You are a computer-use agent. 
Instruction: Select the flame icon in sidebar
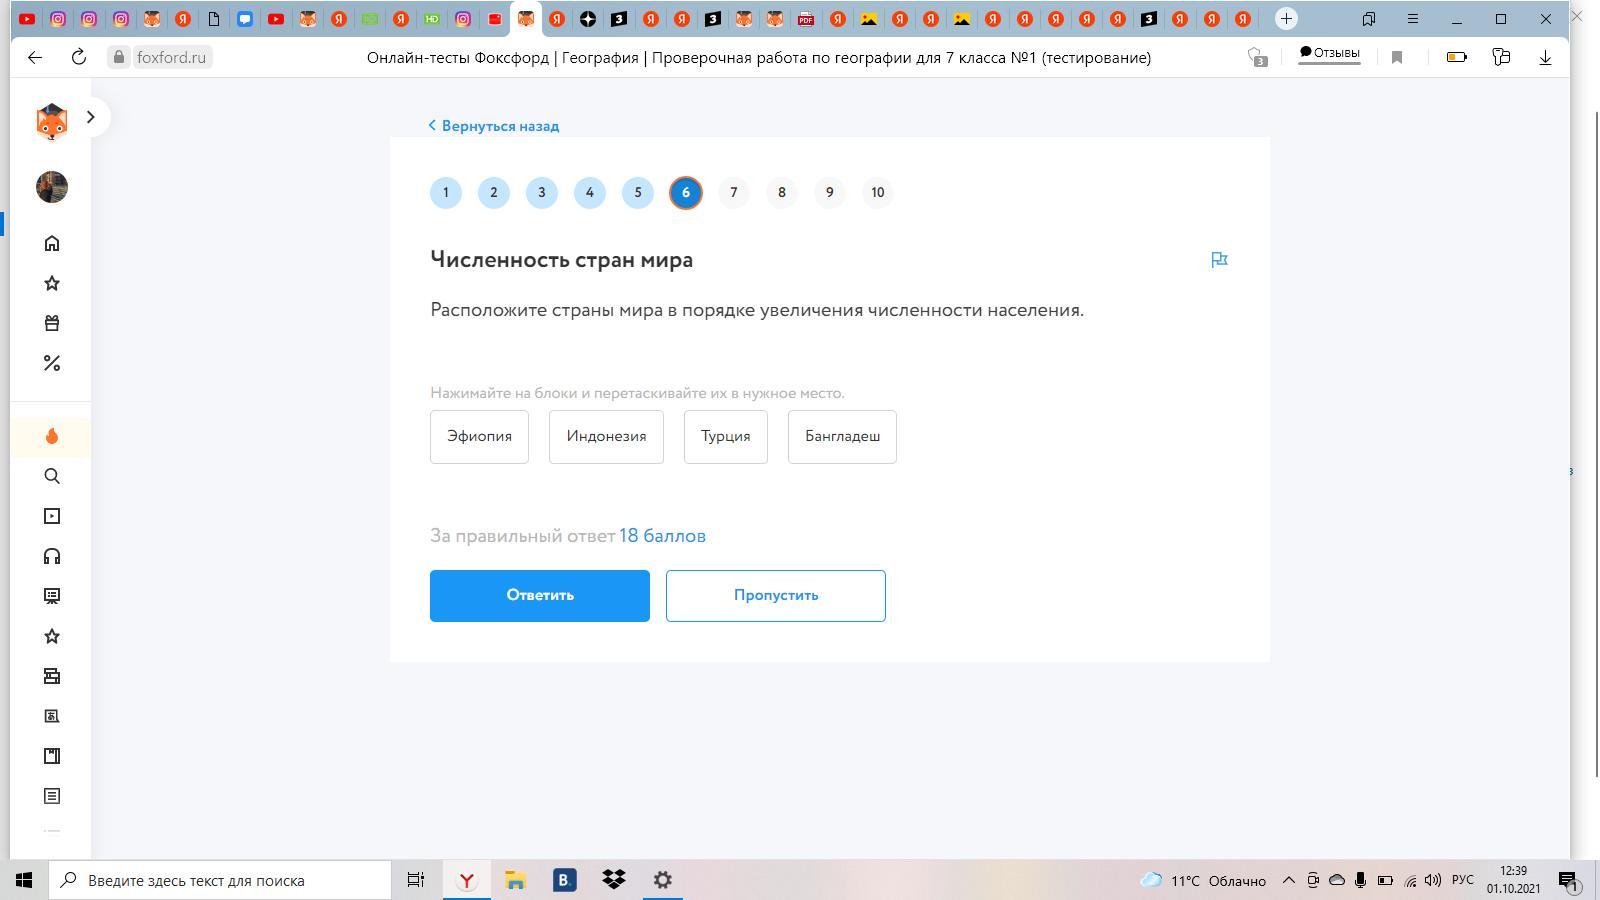pos(52,436)
